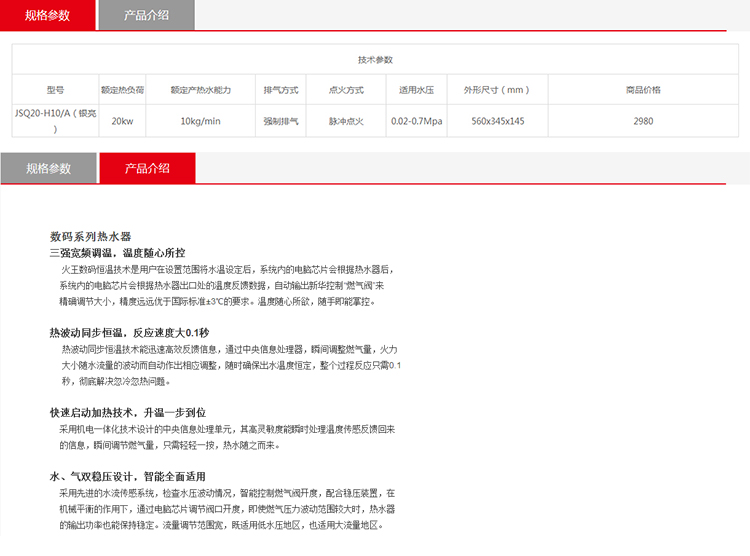Image resolution: width=750 pixels, height=556 pixels.
Task: Click the 排气方式 column header
Action: point(281,90)
